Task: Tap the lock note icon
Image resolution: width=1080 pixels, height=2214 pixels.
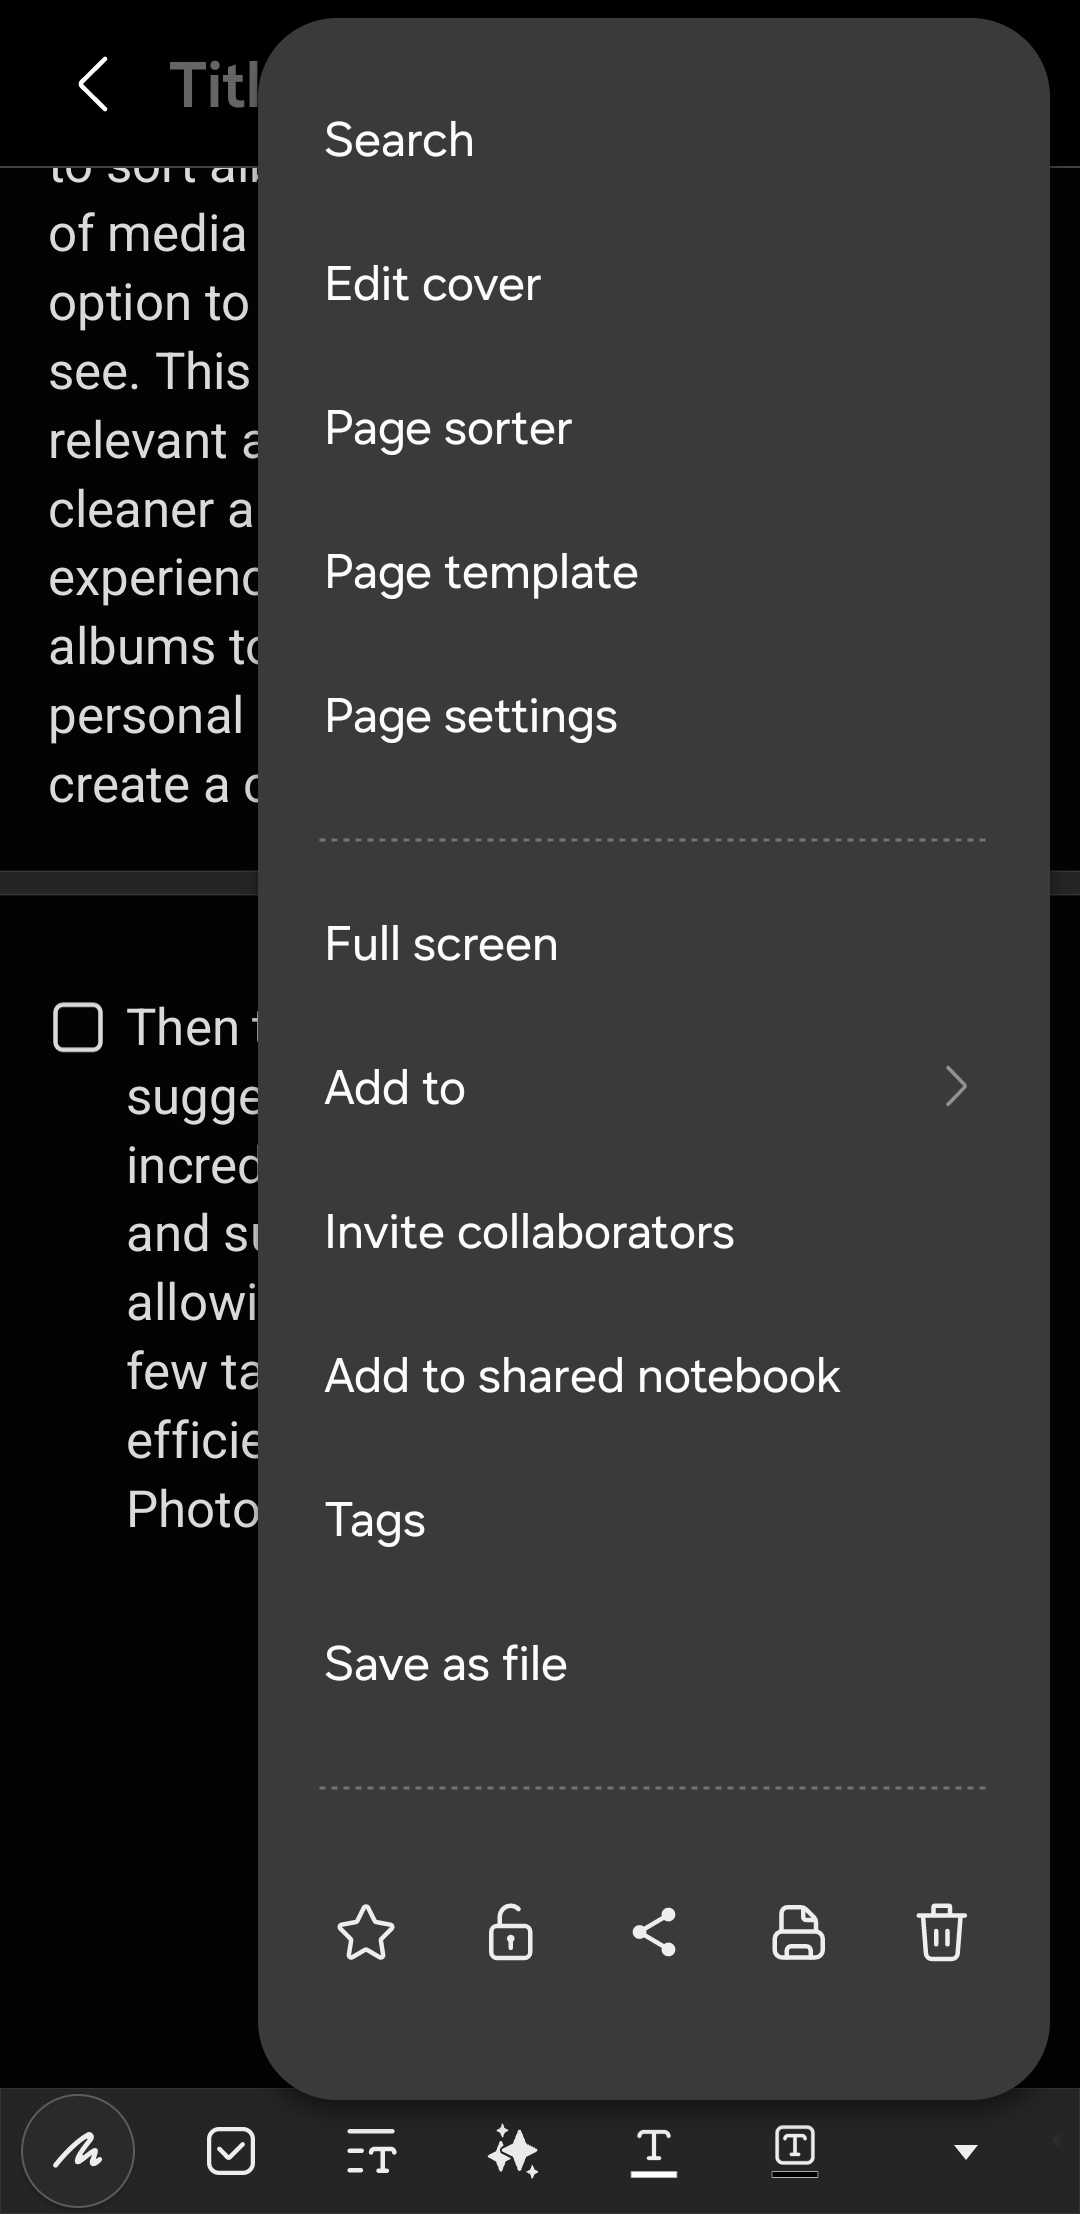Action: point(510,1932)
